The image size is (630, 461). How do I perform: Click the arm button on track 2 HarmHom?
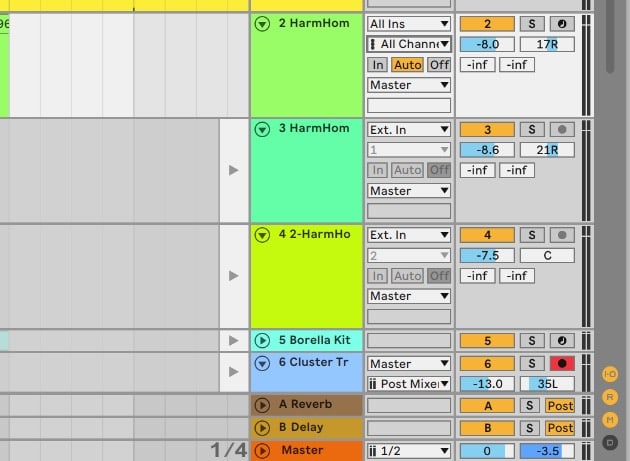(562, 23)
